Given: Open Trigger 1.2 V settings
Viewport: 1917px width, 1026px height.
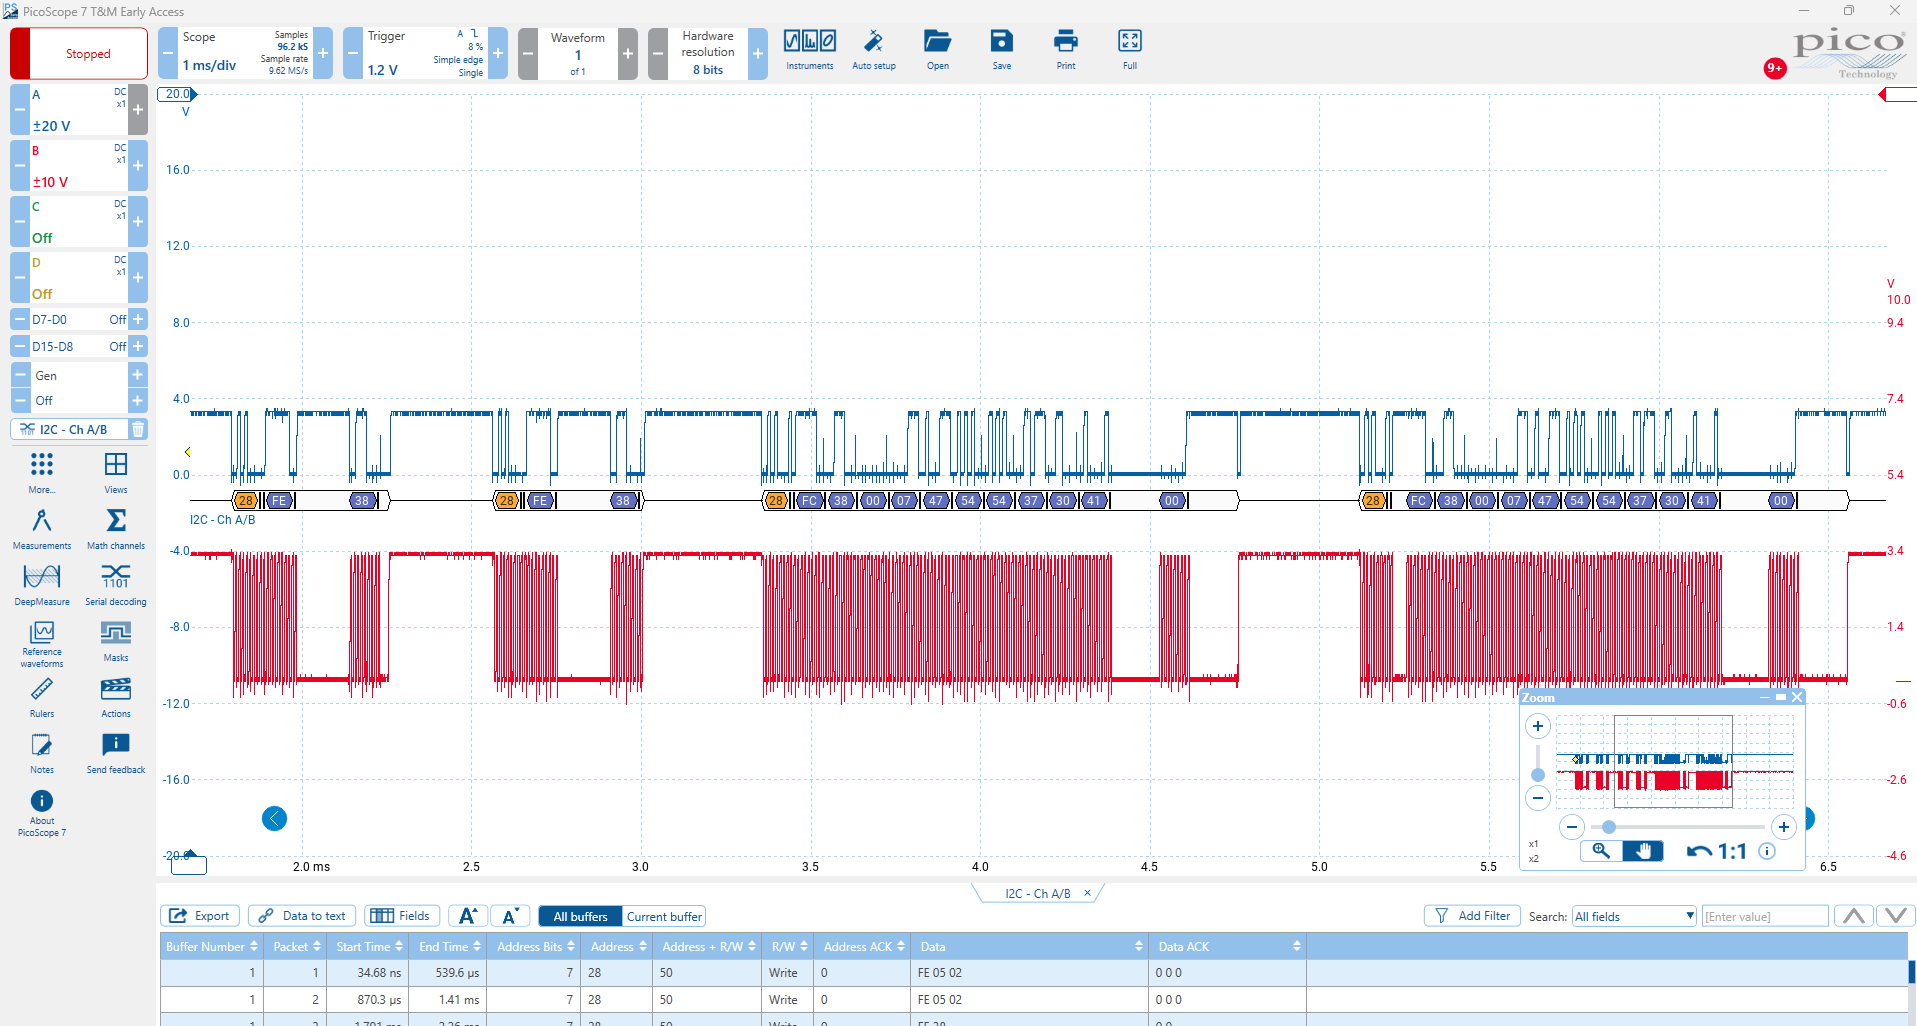Looking at the screenshot, I should tap(425, 53).
